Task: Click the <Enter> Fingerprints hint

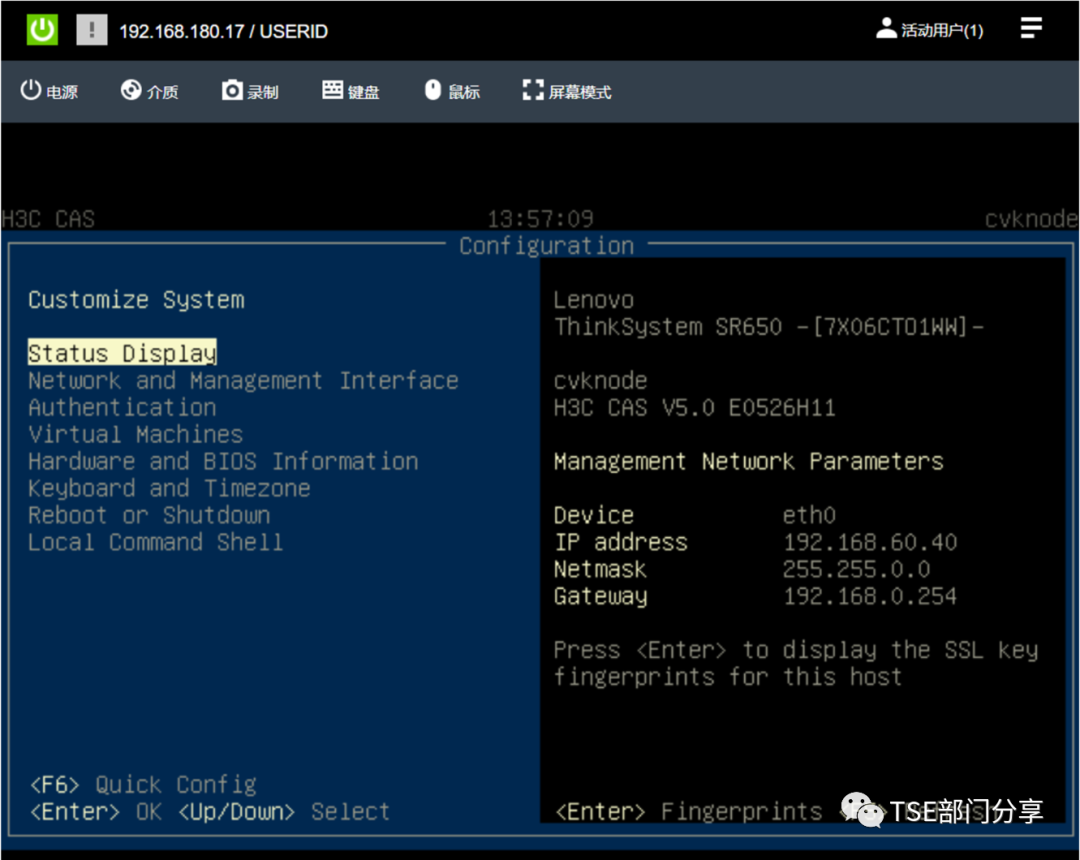Action: [x=689, y=811]
